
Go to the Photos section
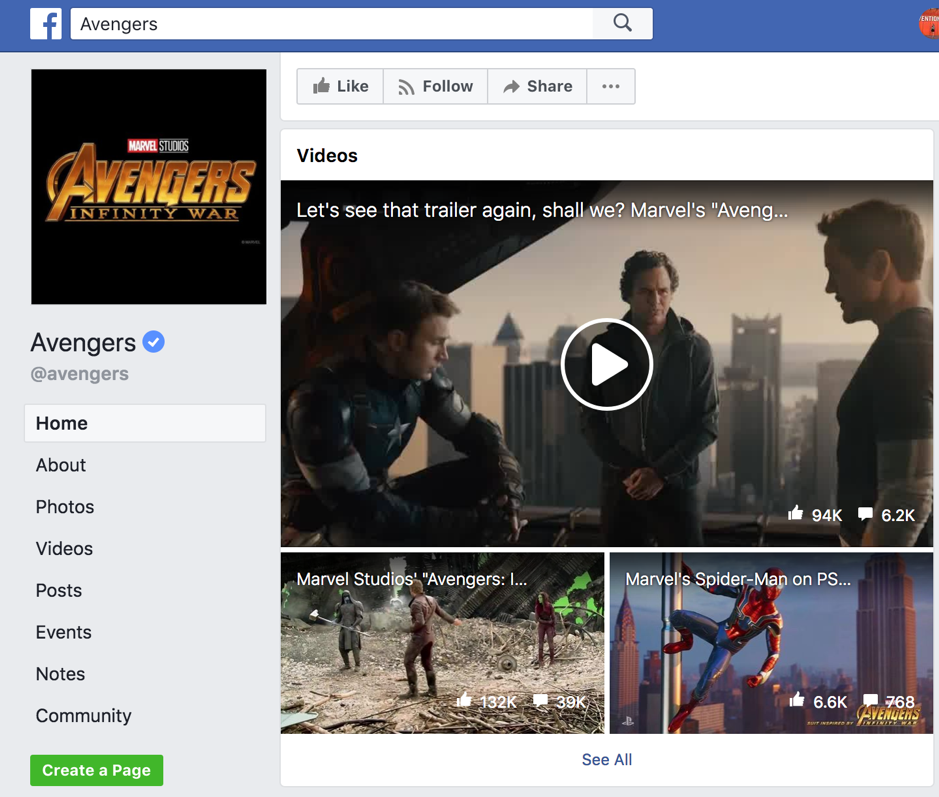point(65,507)
